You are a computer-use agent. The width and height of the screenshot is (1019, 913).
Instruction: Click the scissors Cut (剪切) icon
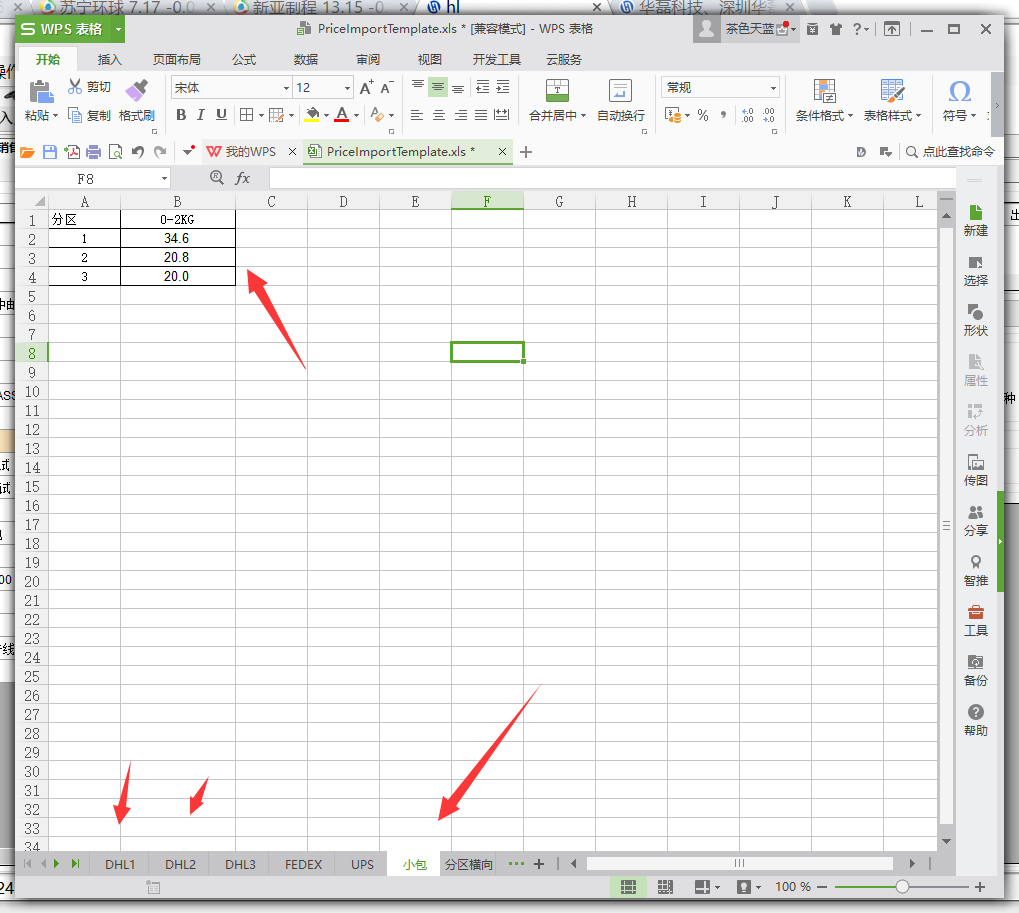75,87
